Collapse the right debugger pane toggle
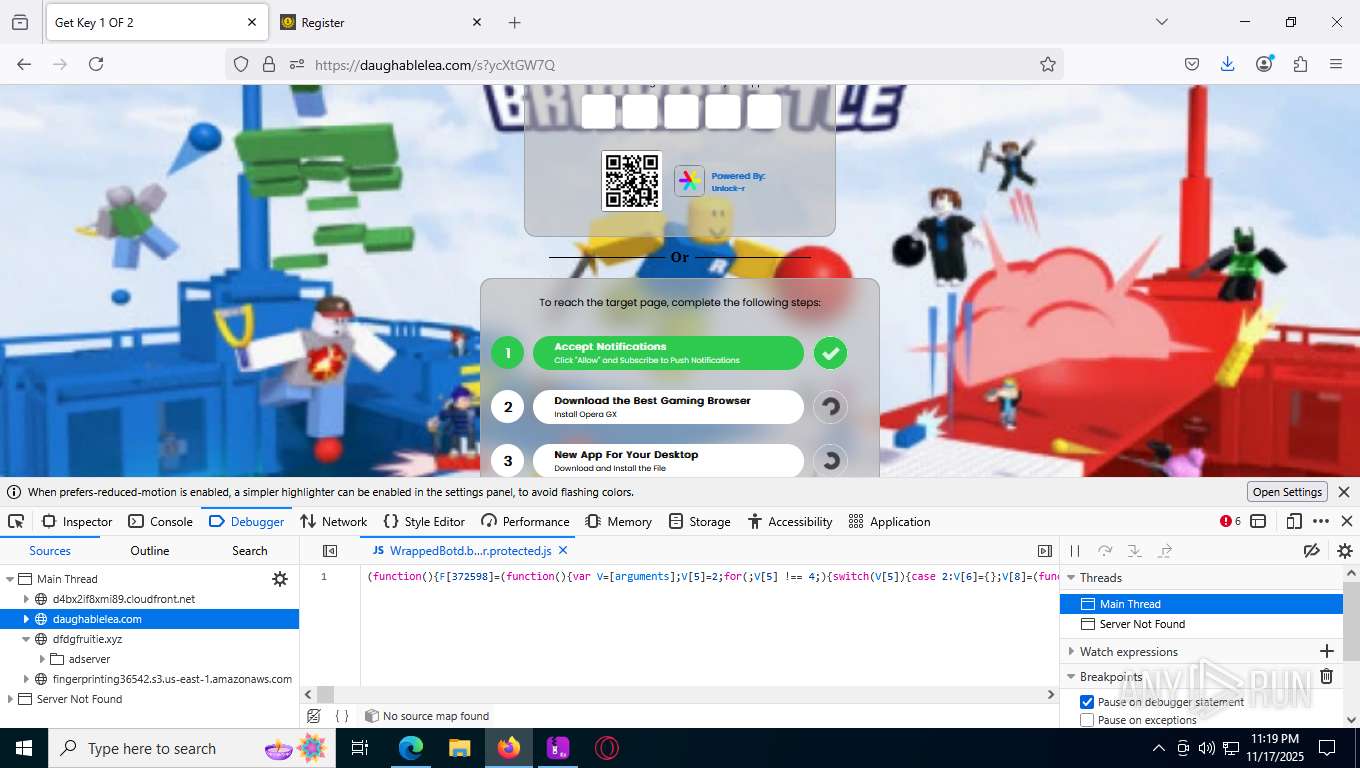 [x=1045, y=551]
